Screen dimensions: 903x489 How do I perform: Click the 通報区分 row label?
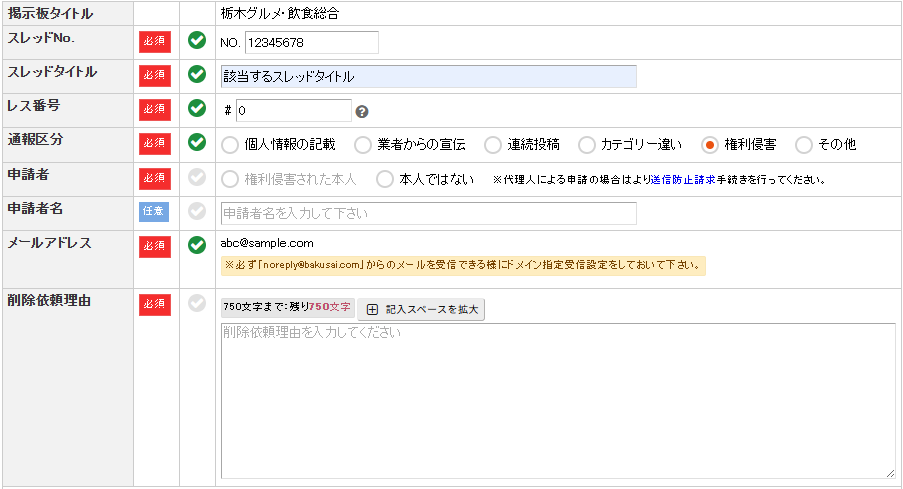[x=35, y=139]
